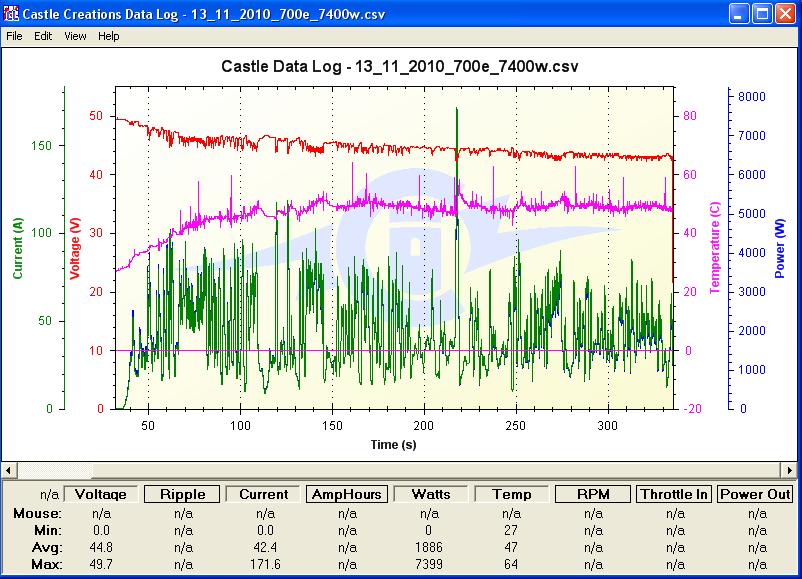Click the 'Power (W)' axis label
Image resolution: width=802 pixels, height=579 pixels.
pos(779,249)
